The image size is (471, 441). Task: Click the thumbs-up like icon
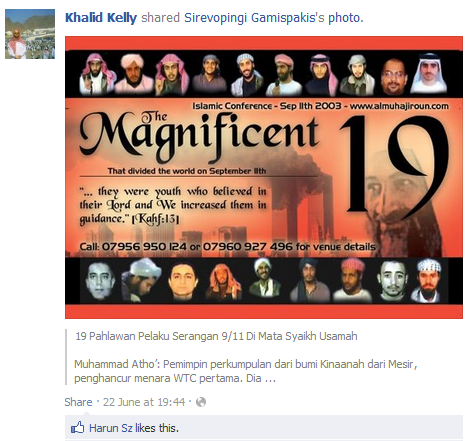pyautogui.click(x=77, y=427)
